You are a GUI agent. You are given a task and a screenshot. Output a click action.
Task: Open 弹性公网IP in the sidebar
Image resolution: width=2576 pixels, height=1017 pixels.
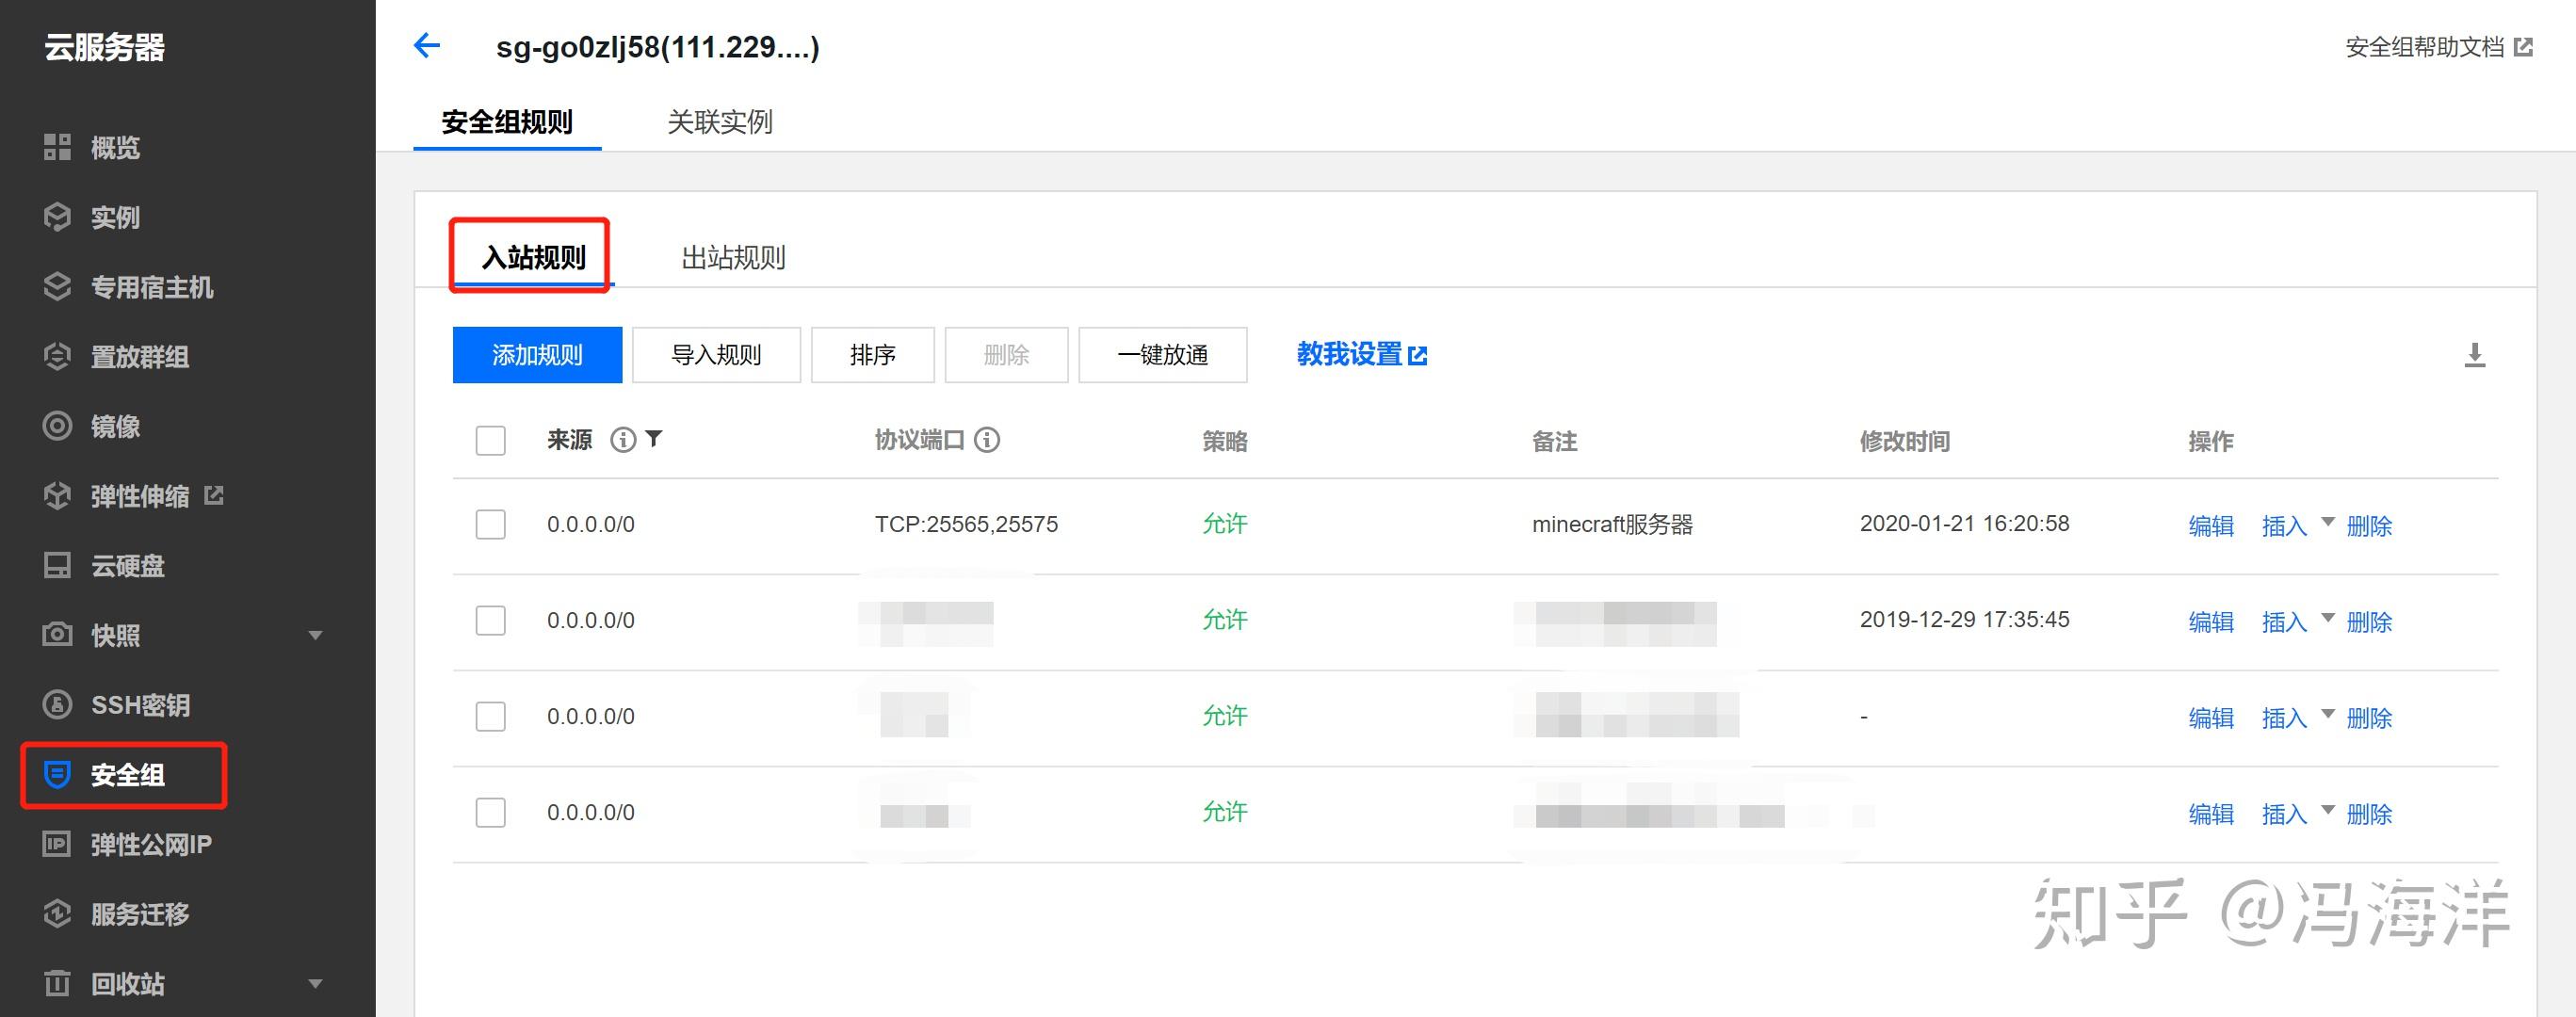151,845
